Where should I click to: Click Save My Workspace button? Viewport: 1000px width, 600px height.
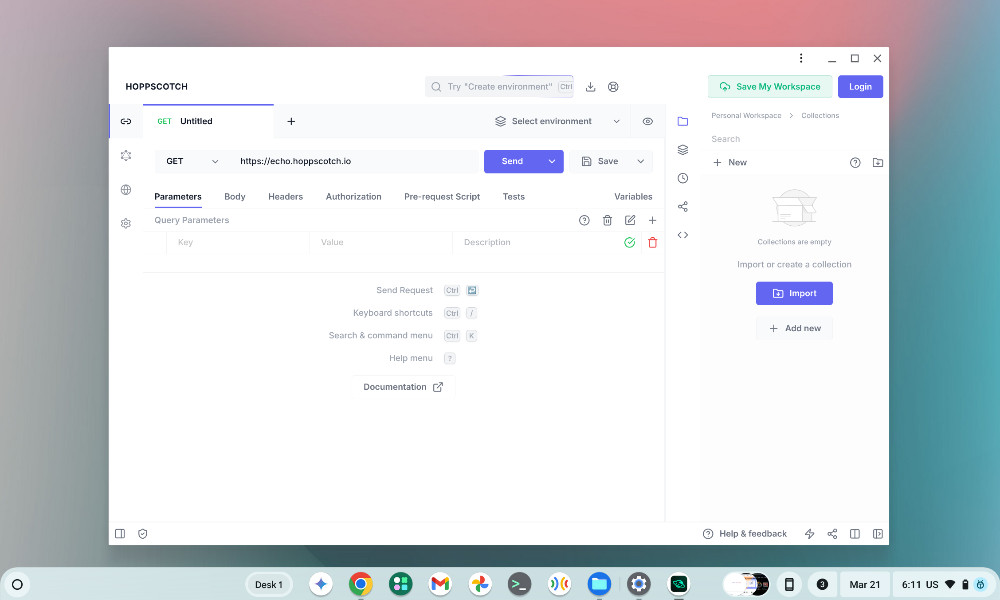coord(770,87)
